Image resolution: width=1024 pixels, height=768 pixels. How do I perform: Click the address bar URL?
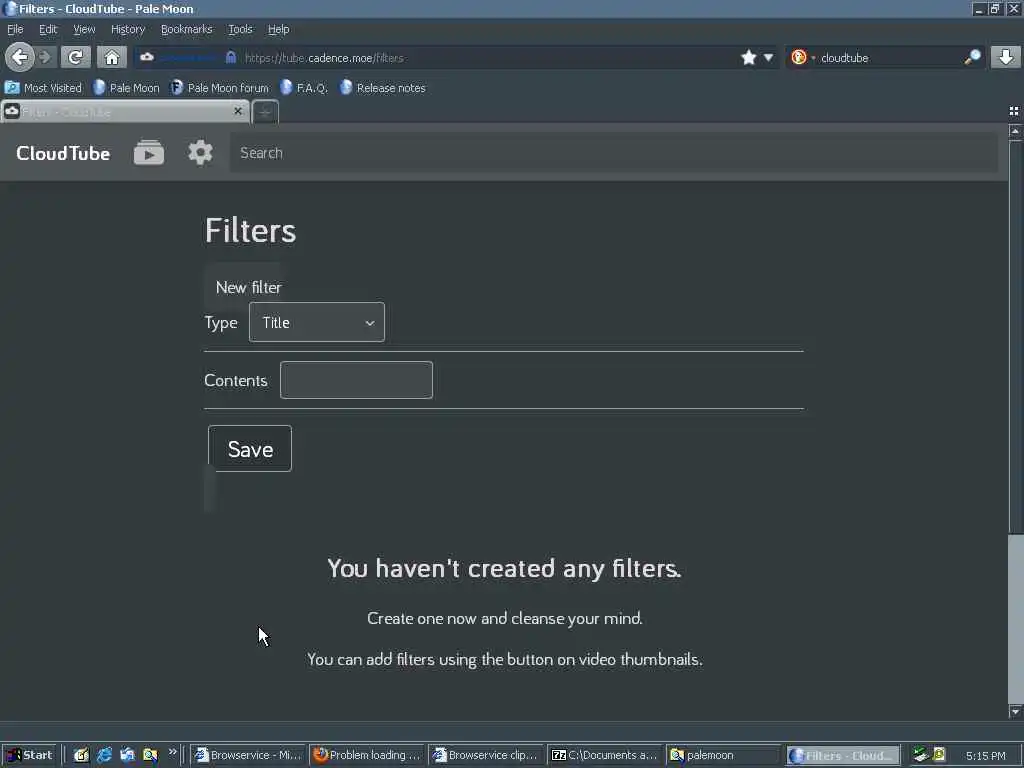325,57
